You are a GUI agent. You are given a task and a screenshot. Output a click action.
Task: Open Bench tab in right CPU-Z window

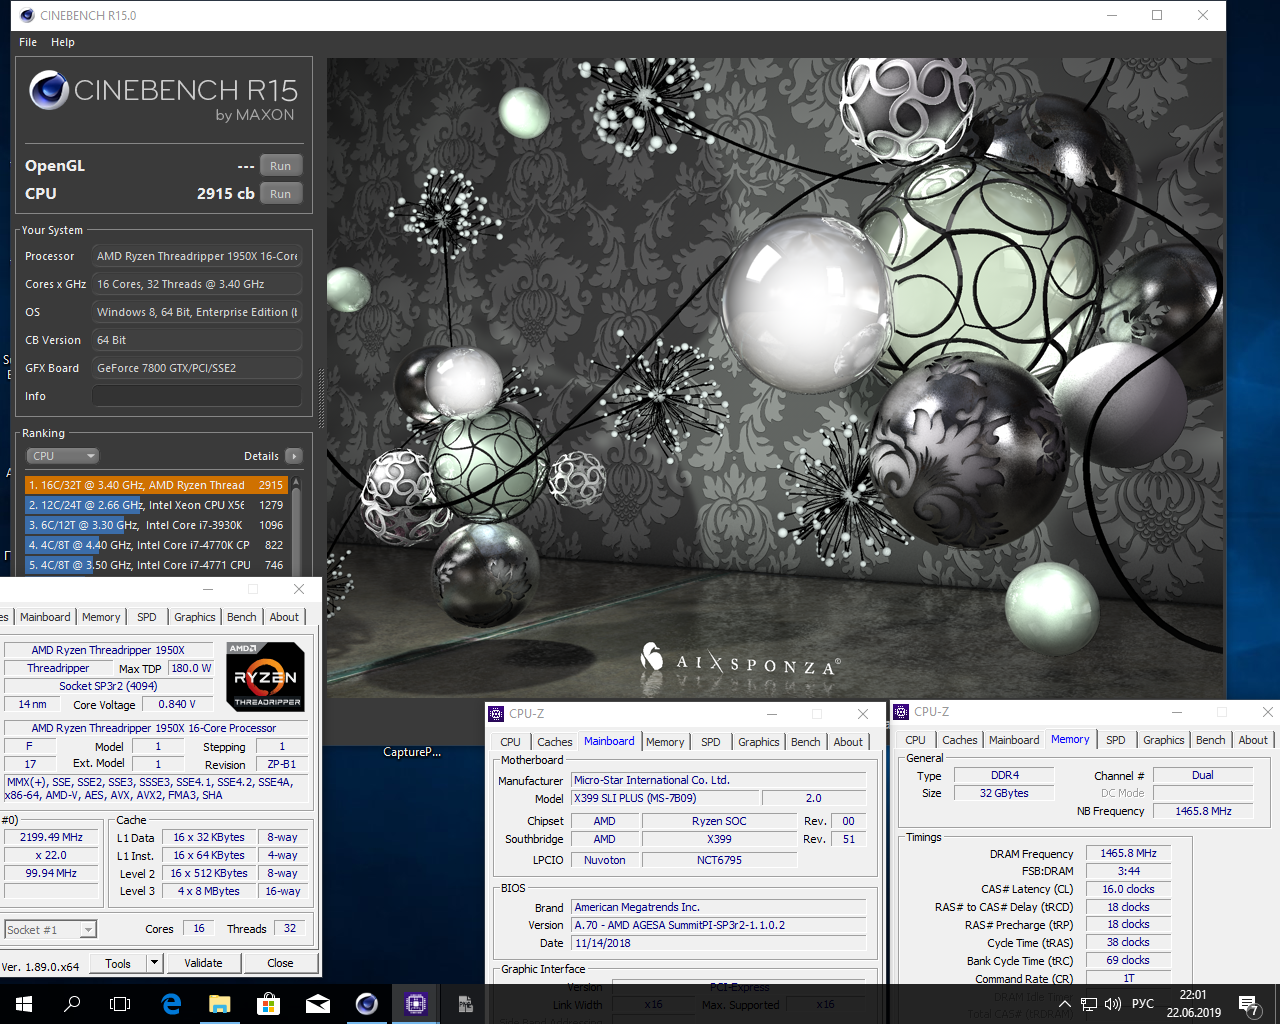(x=1211, y=740)
